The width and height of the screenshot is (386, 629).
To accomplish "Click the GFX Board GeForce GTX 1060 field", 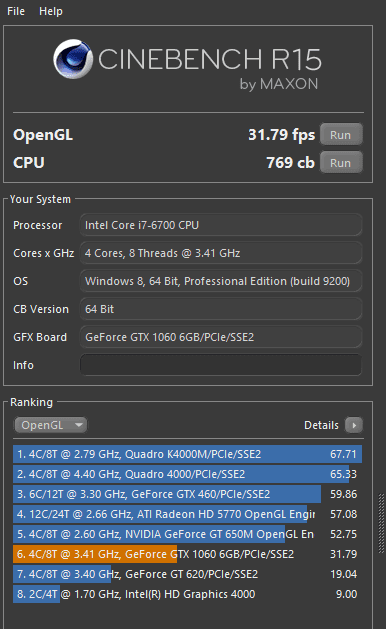I will [x=221, y=337].
